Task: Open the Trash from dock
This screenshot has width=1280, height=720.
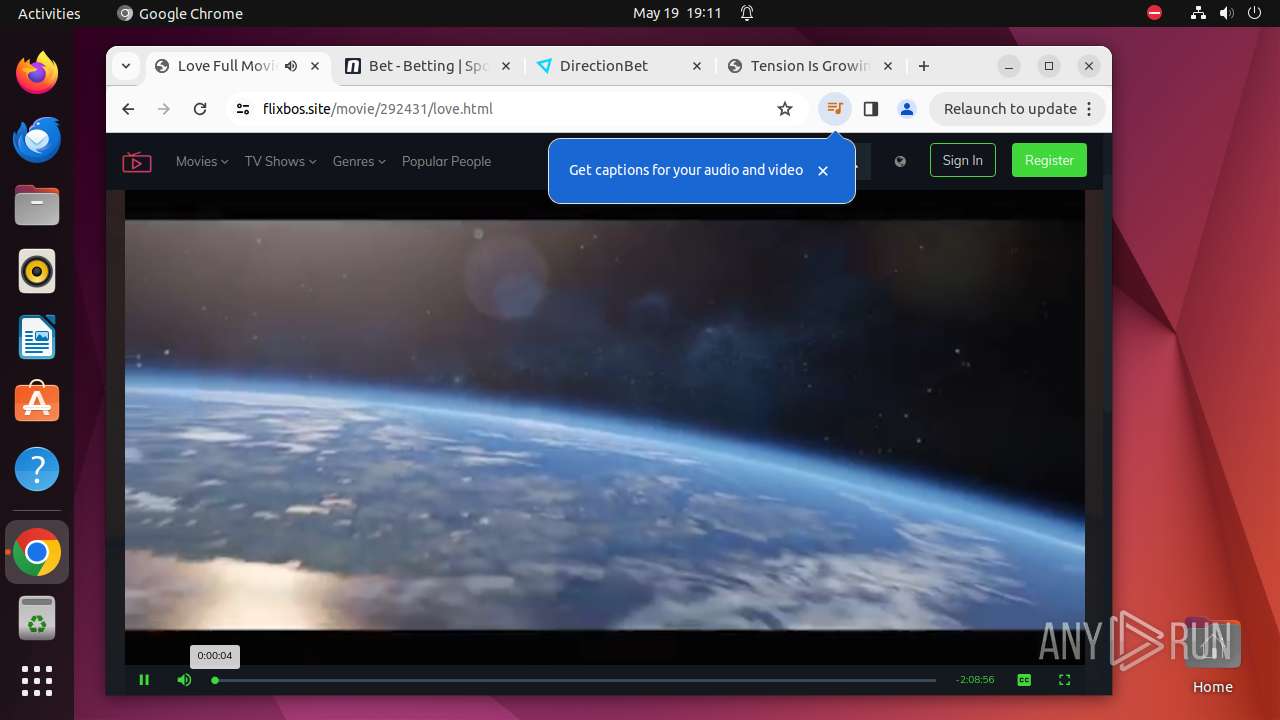Action: [x=37, y=618]
